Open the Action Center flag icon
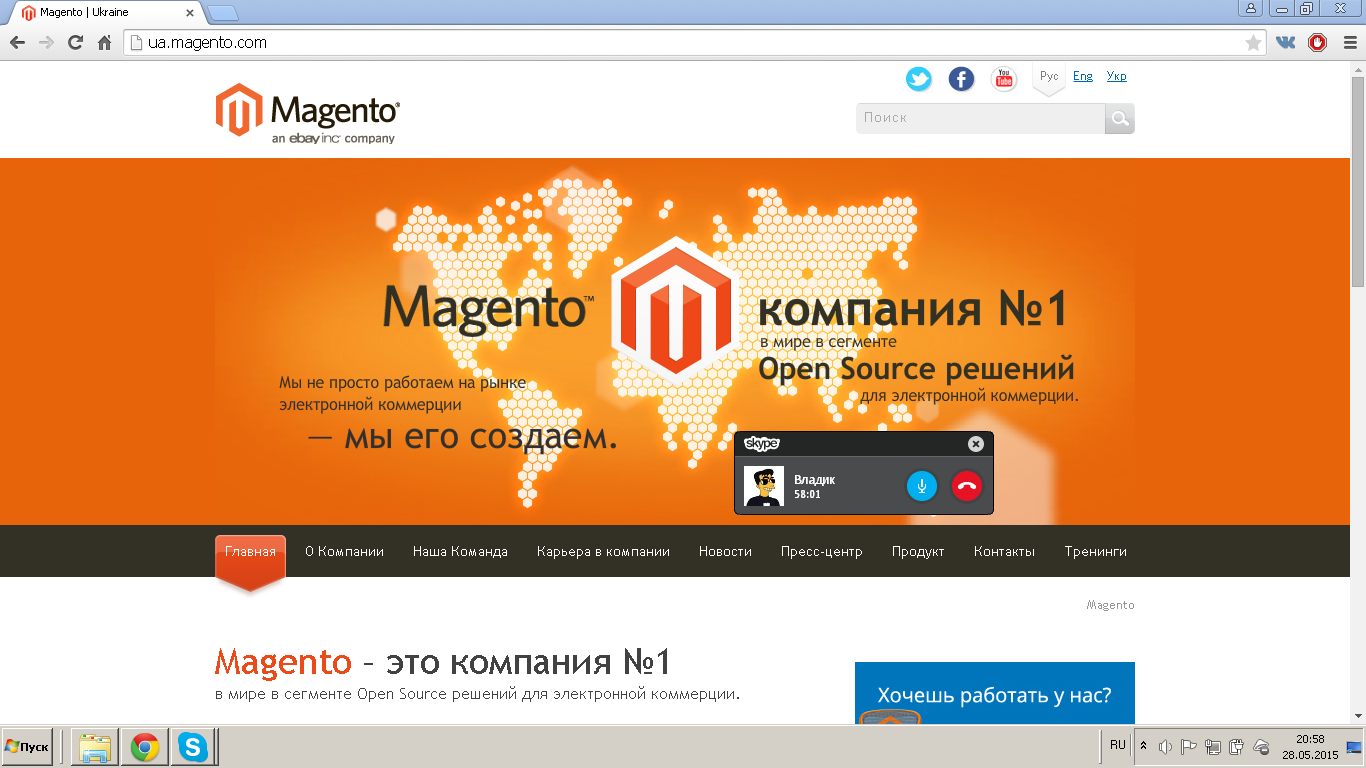Screen dimensions: 1366x768 tap(1189, 747)
